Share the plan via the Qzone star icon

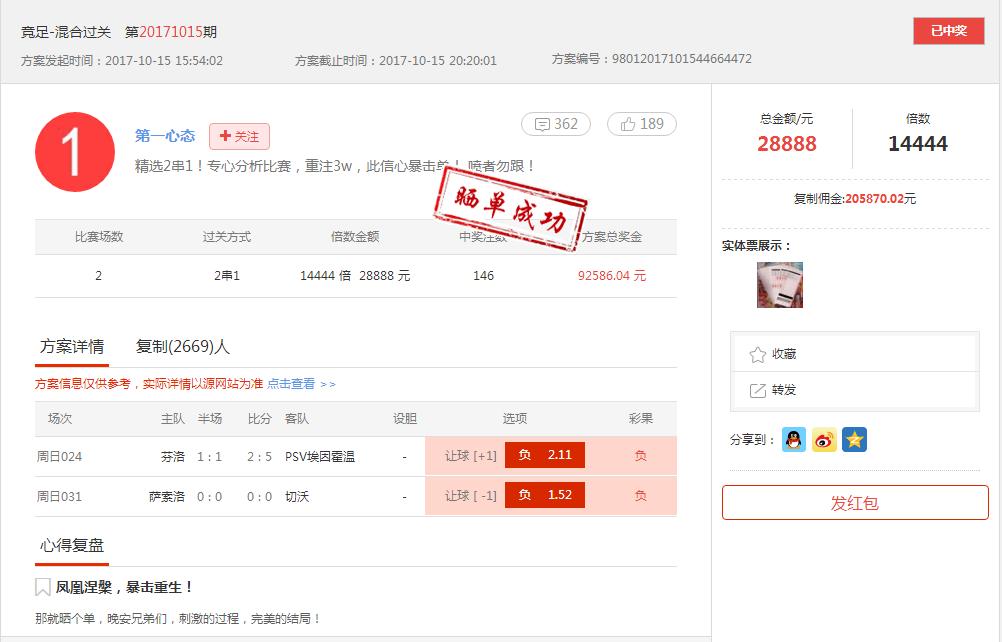point(853,438)
